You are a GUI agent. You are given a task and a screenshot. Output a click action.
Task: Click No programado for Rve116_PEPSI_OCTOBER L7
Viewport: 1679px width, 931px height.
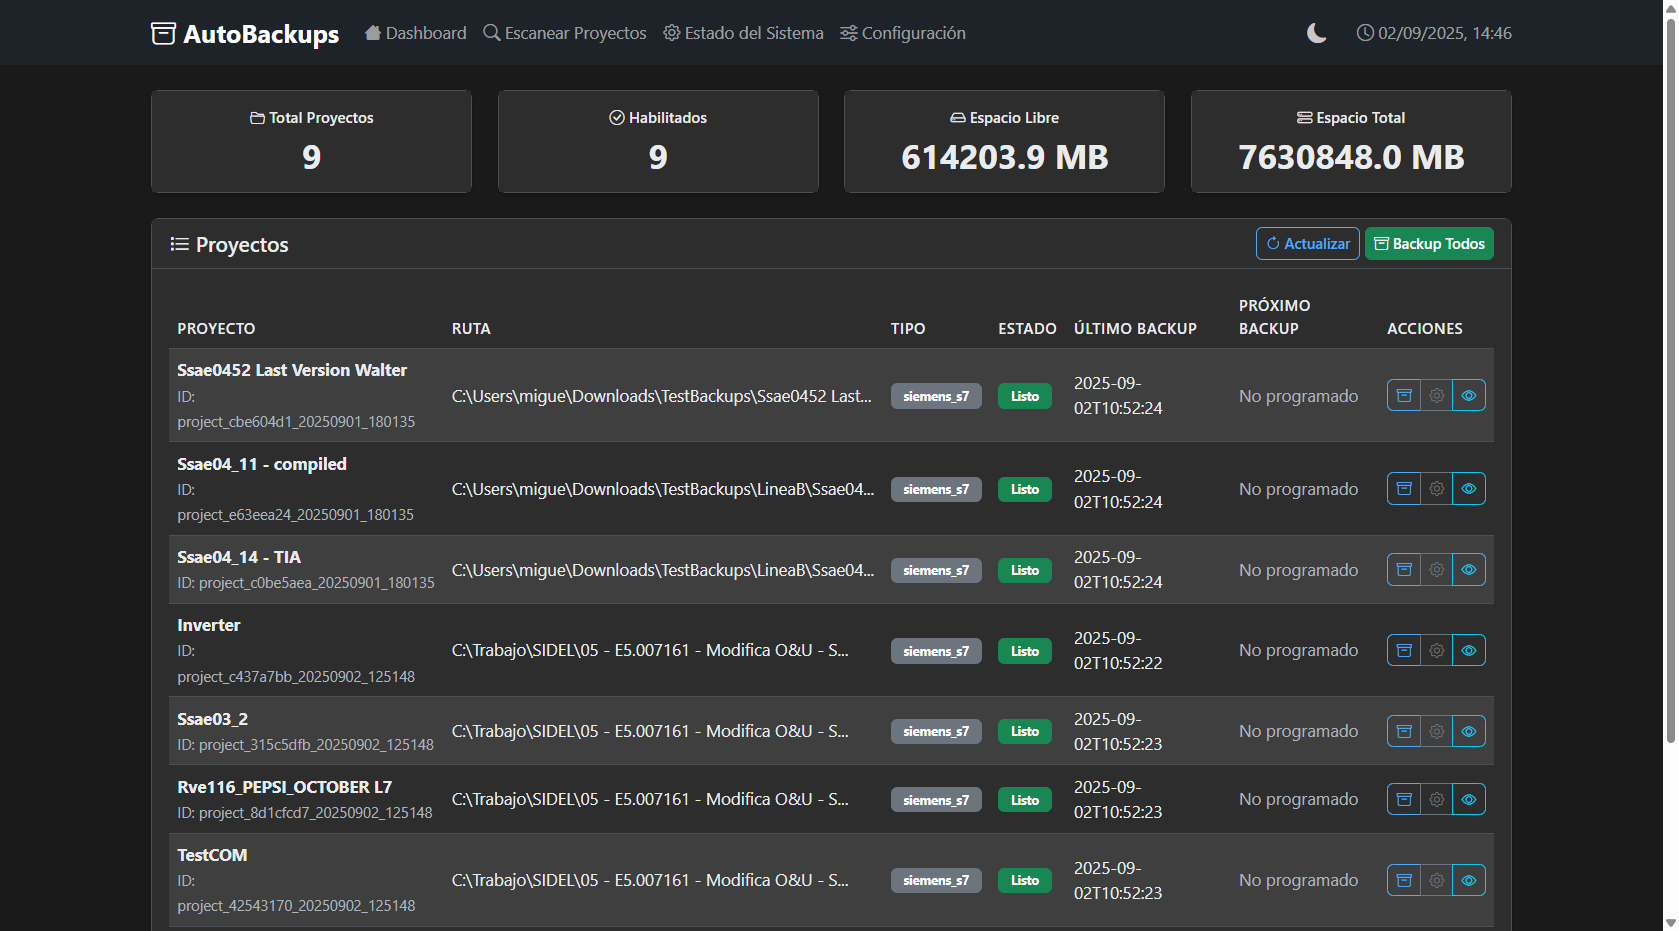pyautogui.click(x=1298, y=799)
